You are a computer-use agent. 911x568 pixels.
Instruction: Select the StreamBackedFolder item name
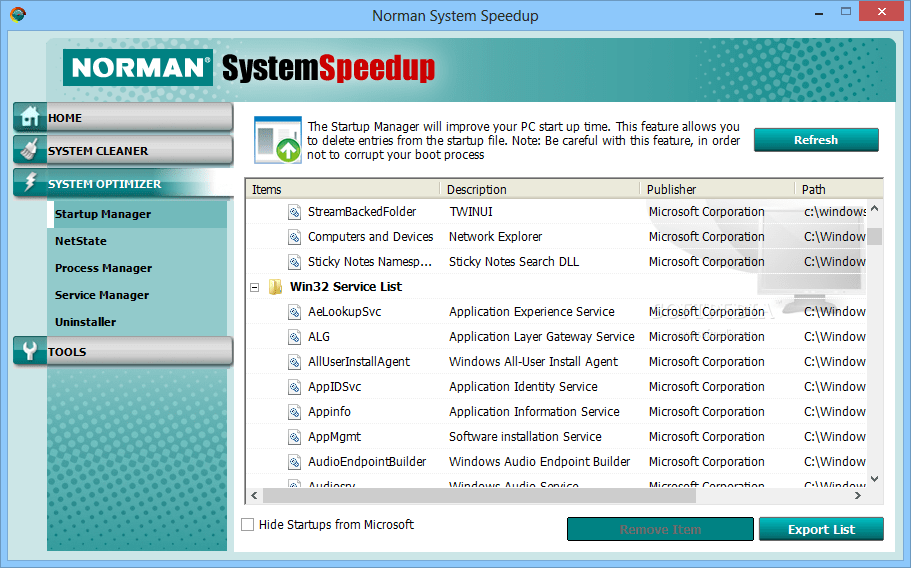[x=362, y=212]
